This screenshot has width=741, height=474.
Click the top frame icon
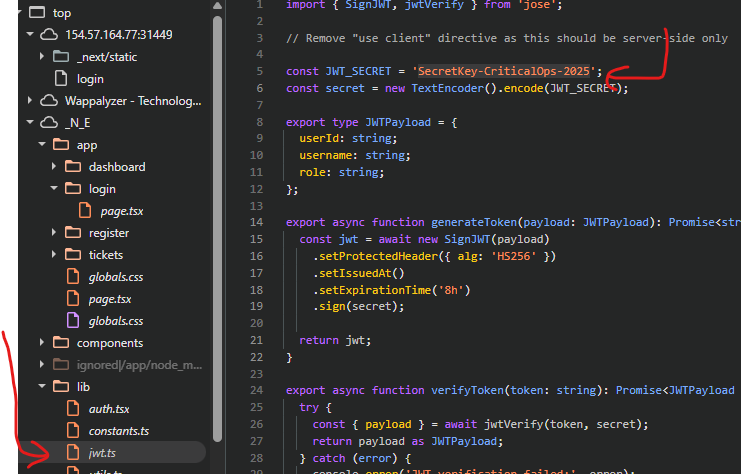pyautogui.click(x=37, y=13)
